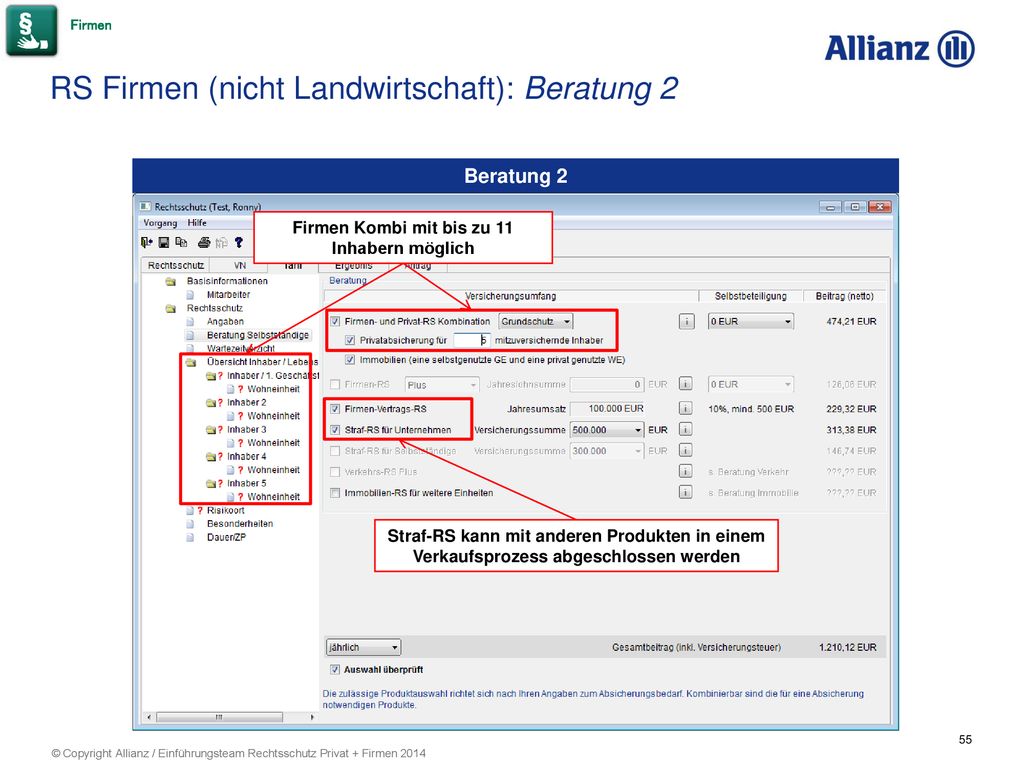Uncheck the Firmen-Vertrags-RS checkbox
The image size is (1024, 768).
tap(335, 409)
